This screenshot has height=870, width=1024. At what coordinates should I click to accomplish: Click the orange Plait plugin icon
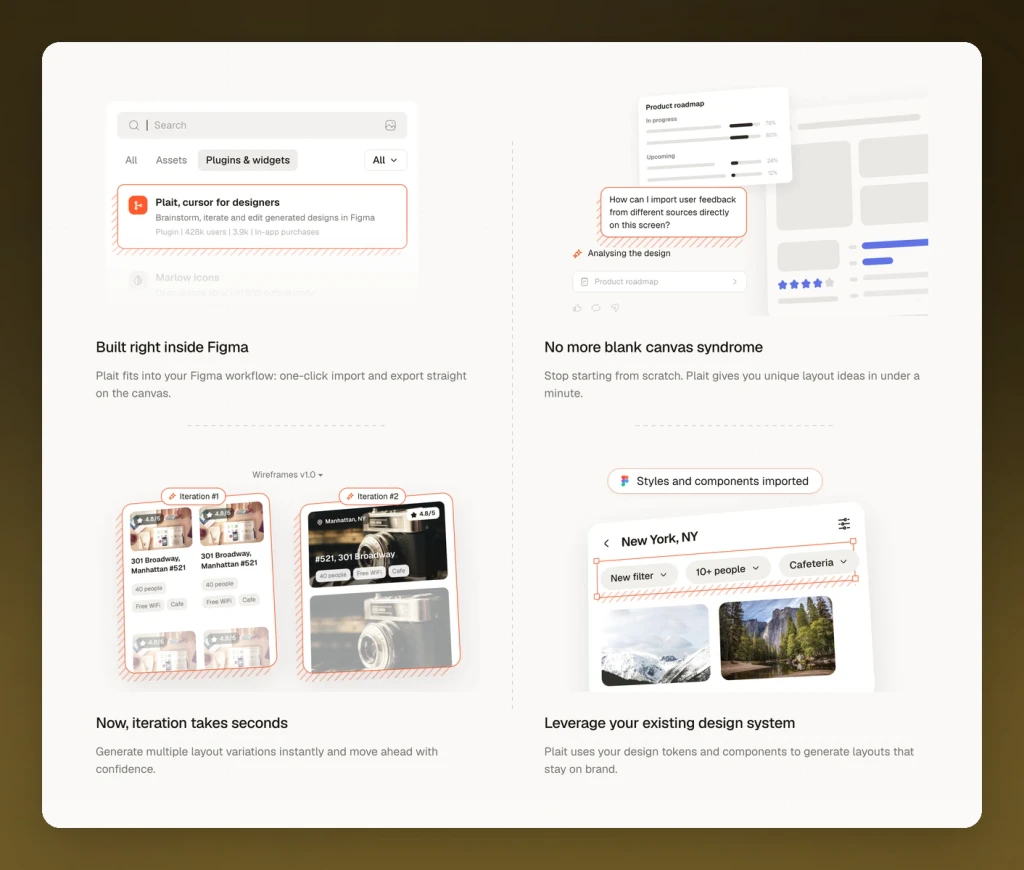point(138,205)
